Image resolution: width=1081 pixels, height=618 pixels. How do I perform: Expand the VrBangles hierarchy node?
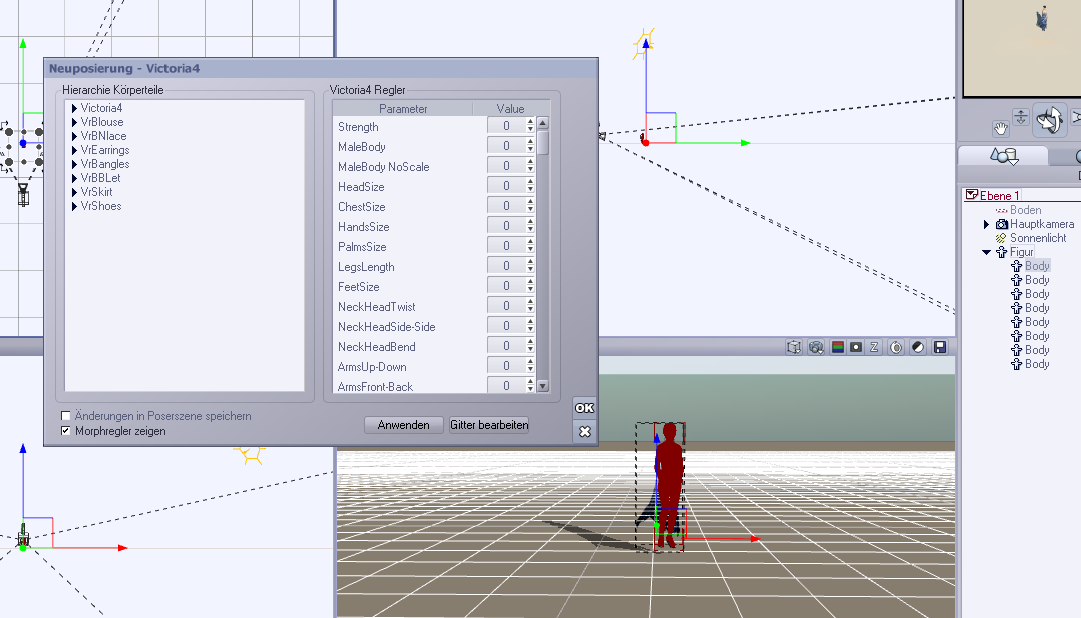click(74, 164)
